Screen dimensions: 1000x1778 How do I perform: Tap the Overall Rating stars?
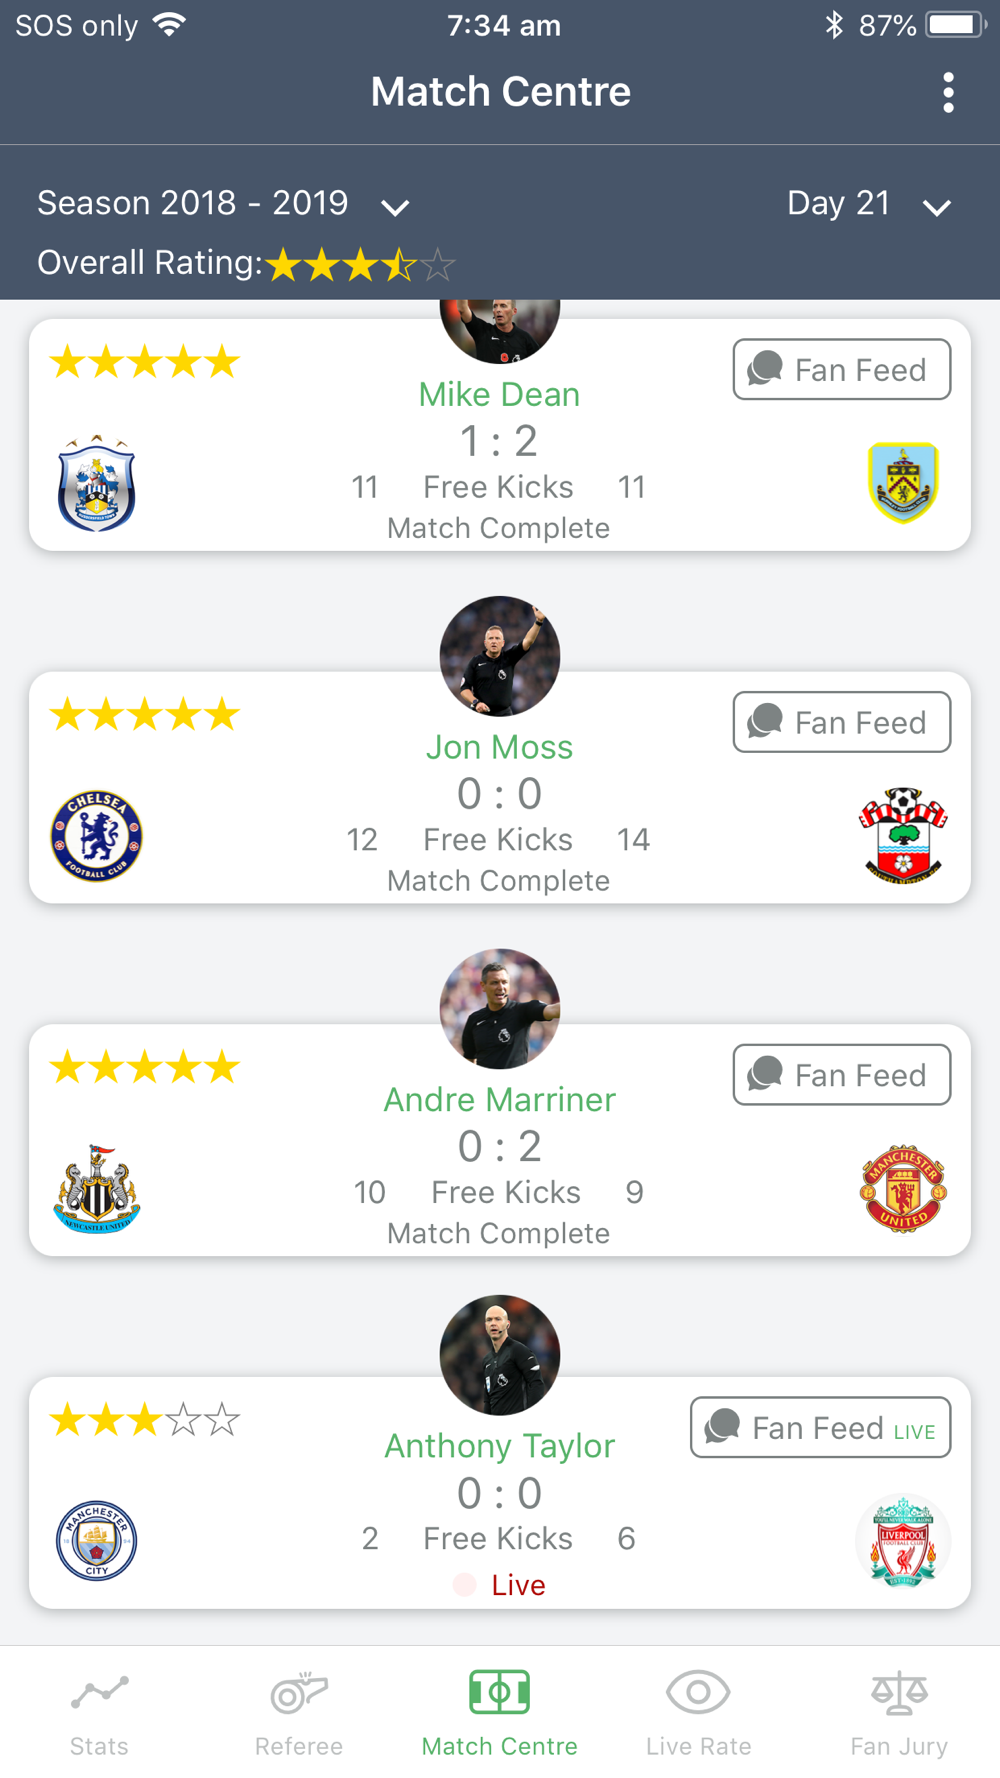(361, 265)
